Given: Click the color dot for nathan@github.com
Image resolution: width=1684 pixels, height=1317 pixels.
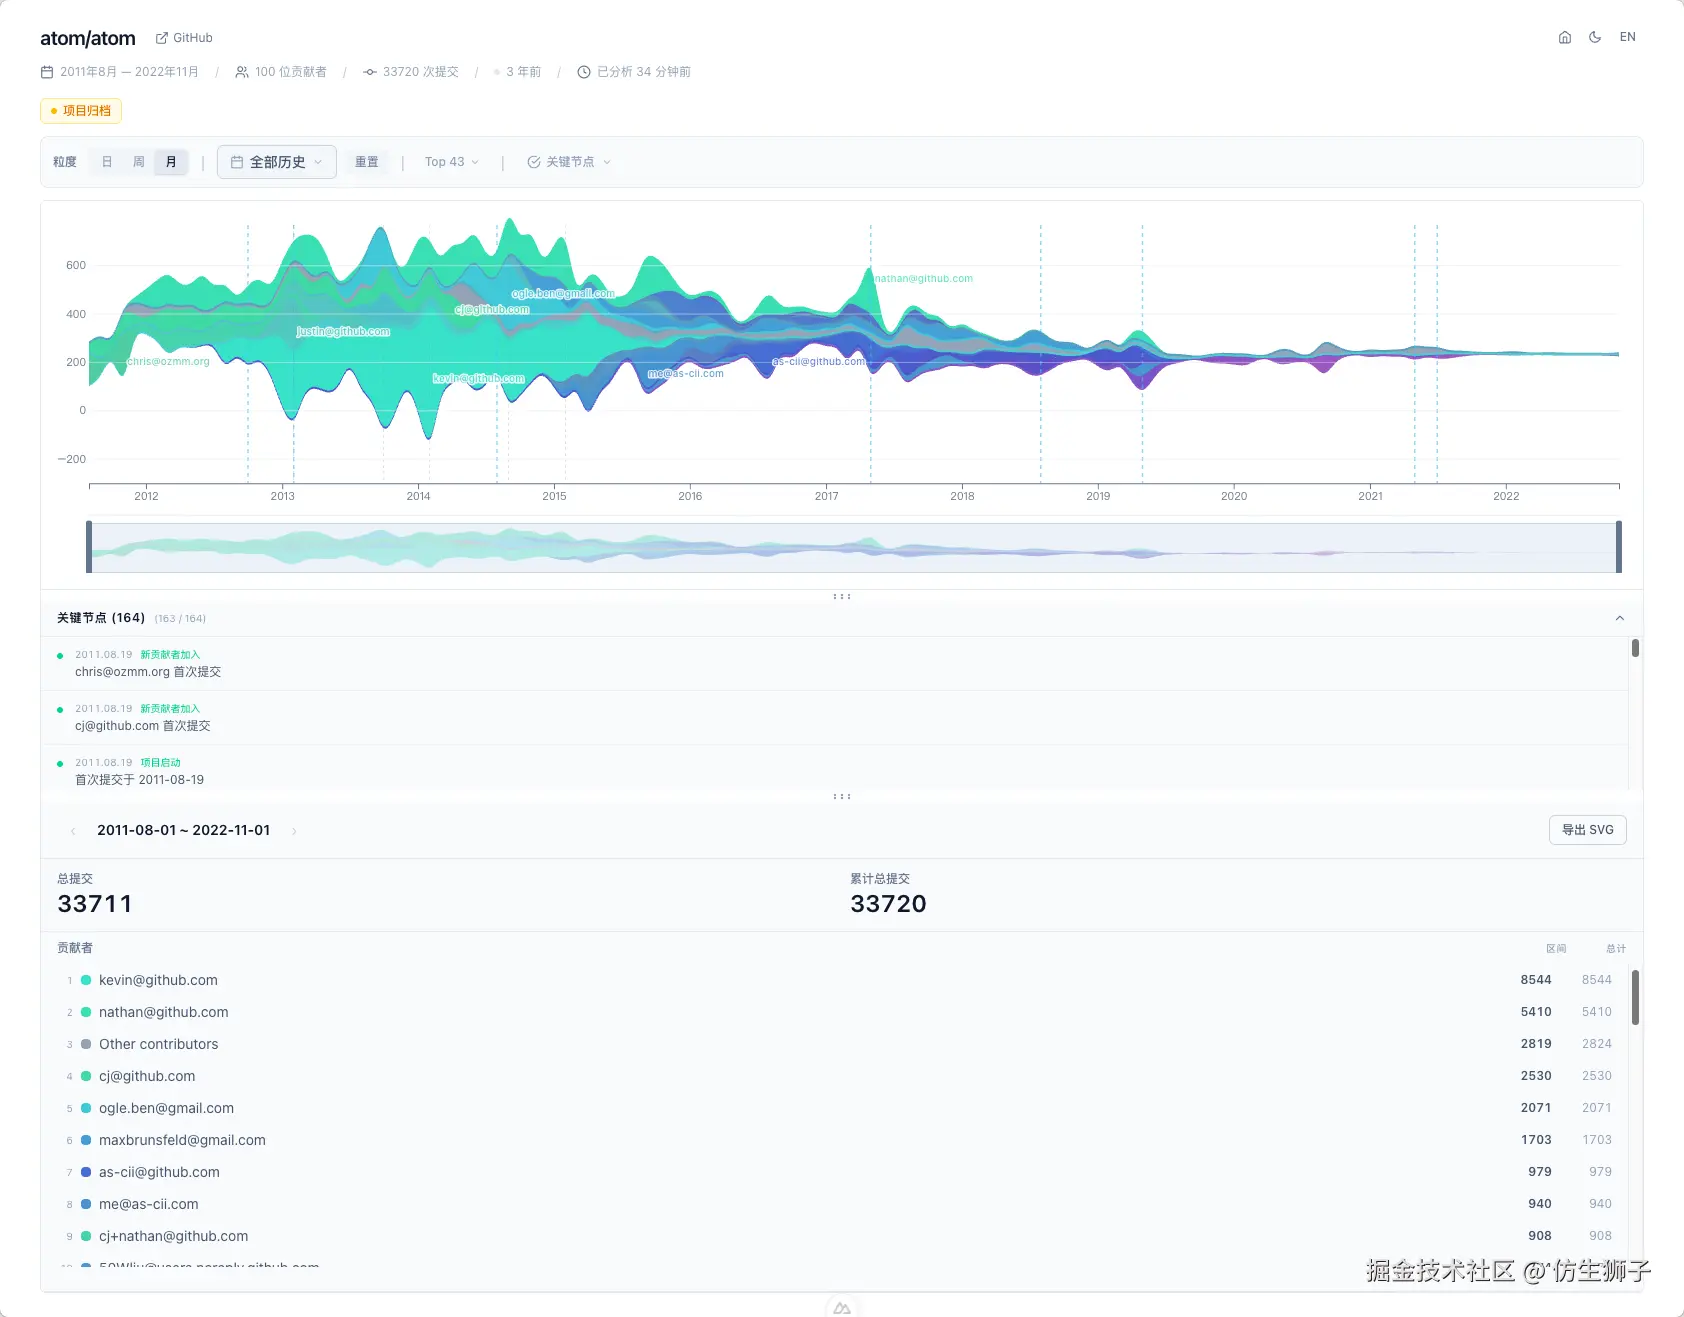Looking at the screenshot, I should click(x=86, y=1012).
